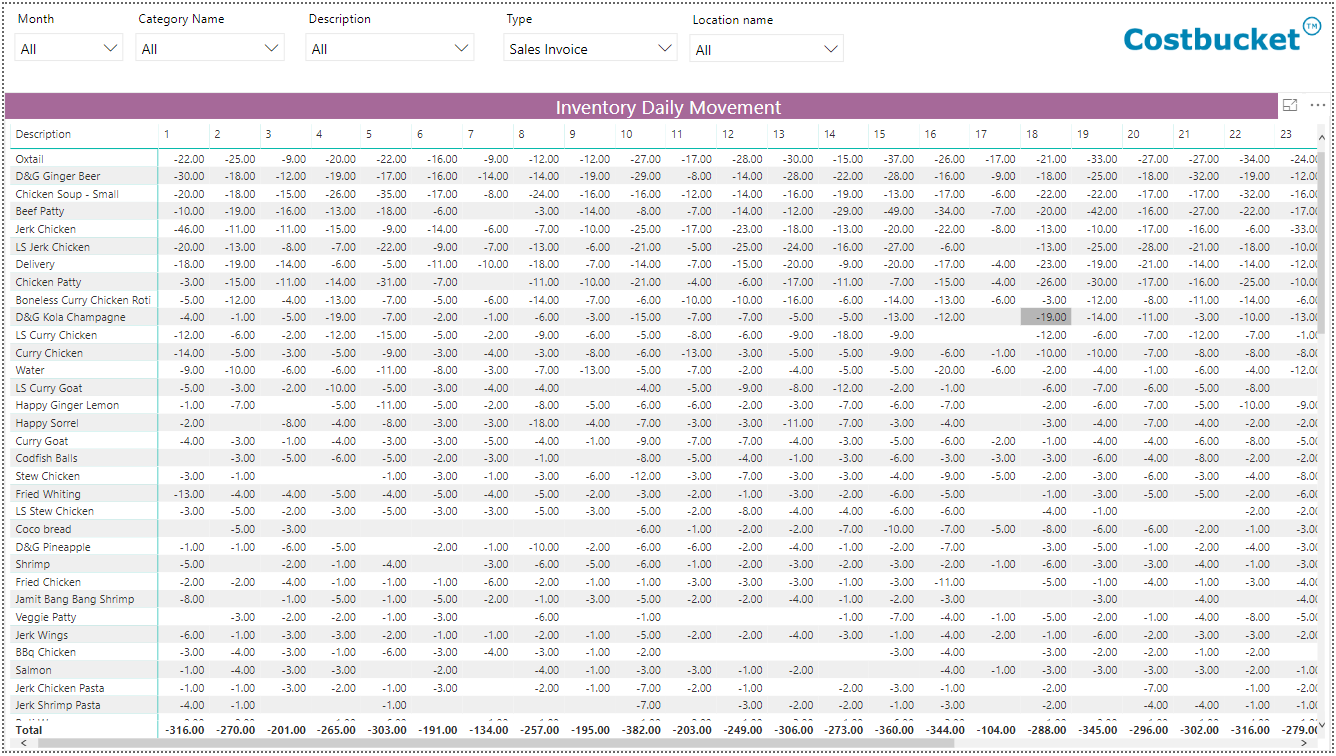
Task: Expand the Month filter dropdown
Action: (x=69, y=49)
